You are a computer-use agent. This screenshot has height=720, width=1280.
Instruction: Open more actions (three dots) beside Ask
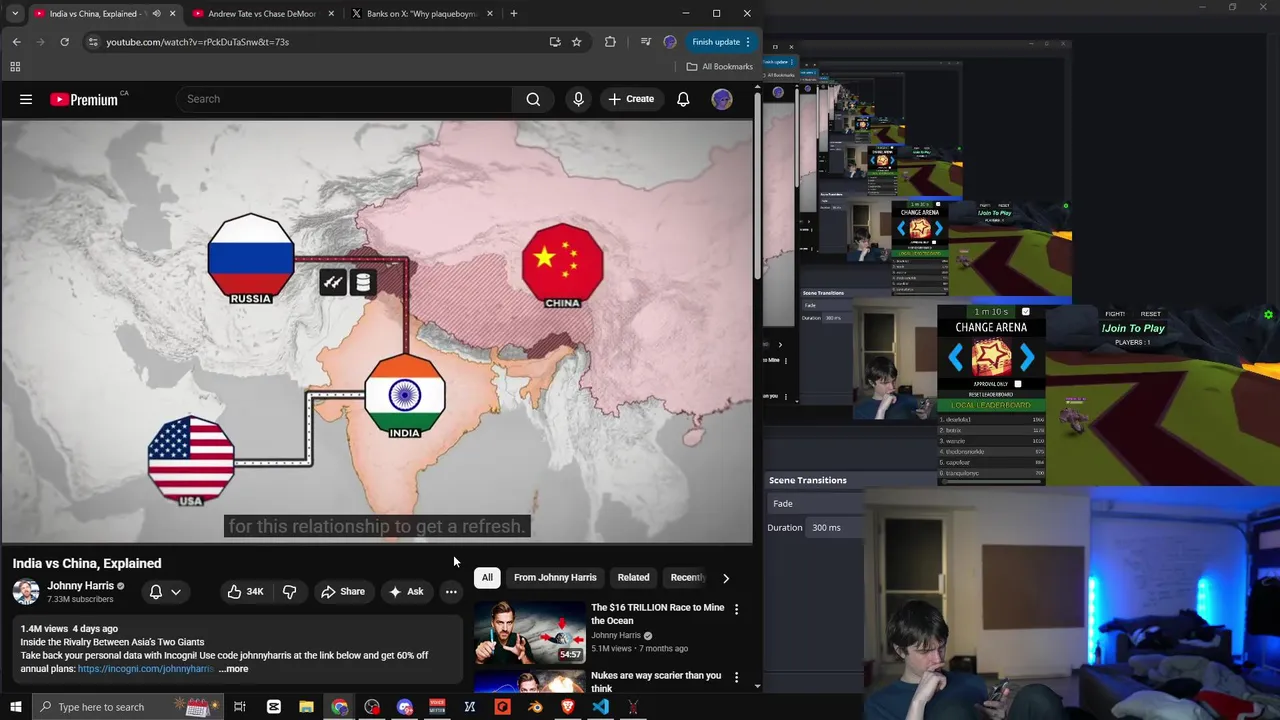[x=451, y=592]
